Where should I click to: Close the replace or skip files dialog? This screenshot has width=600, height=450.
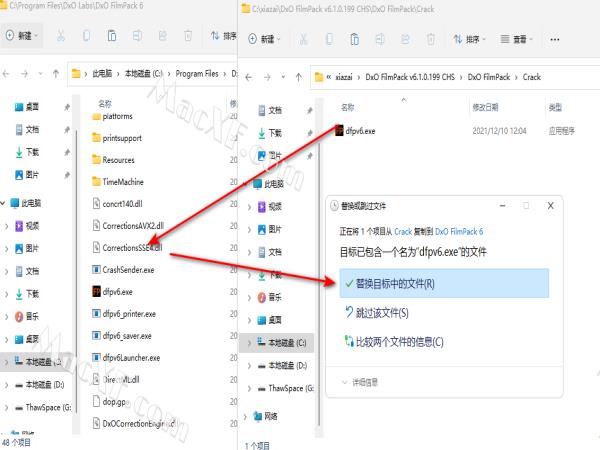551,206
